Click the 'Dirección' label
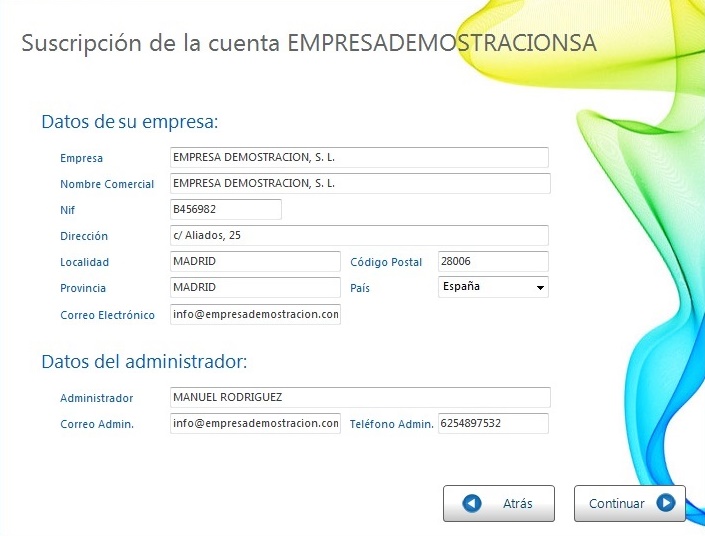 tap(84, 236)
